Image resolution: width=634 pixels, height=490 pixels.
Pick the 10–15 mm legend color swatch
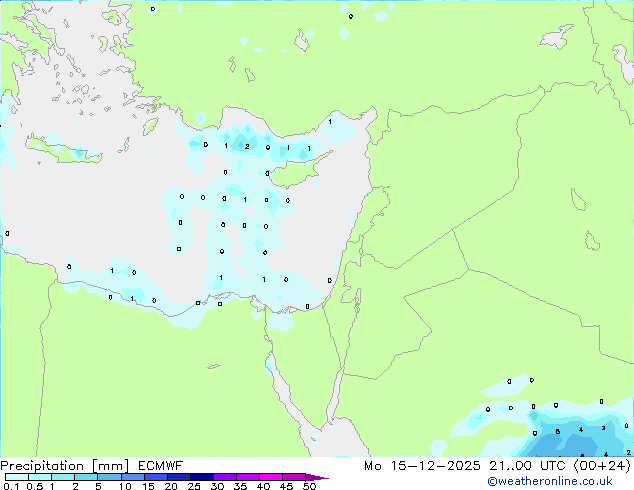(x=133, y=477)
